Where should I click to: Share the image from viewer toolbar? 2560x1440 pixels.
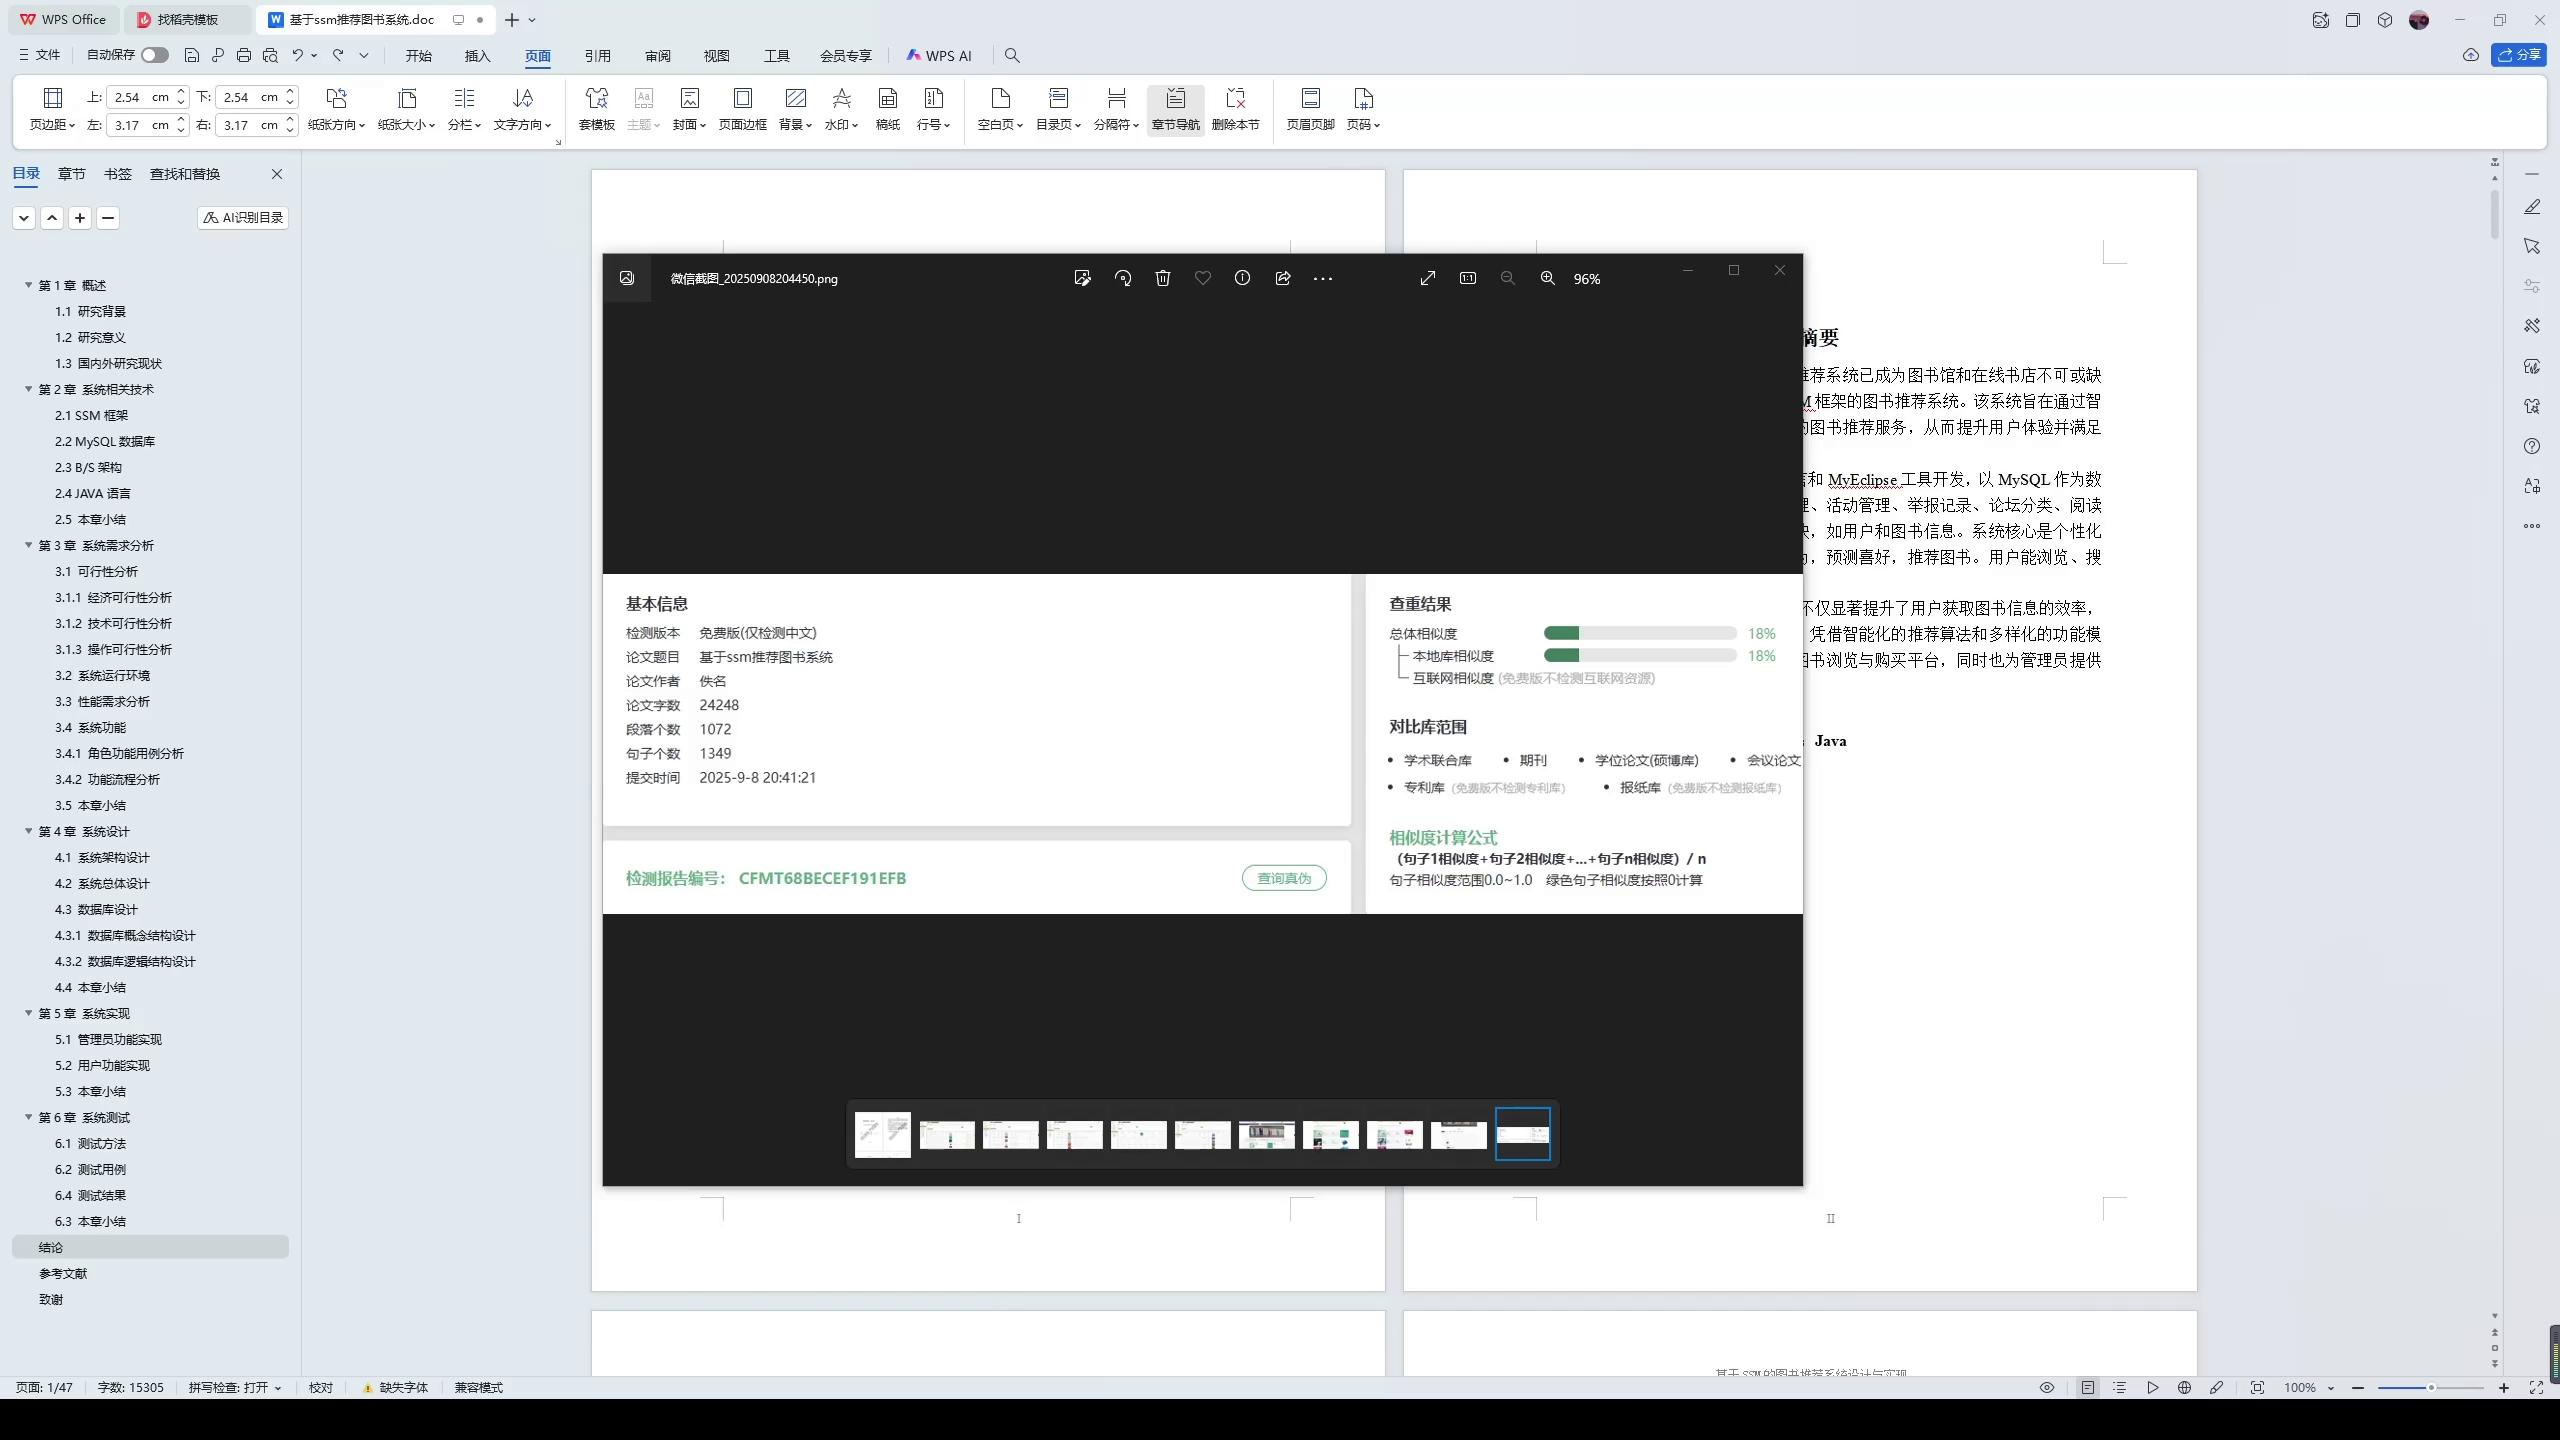tap(1282, 278)
